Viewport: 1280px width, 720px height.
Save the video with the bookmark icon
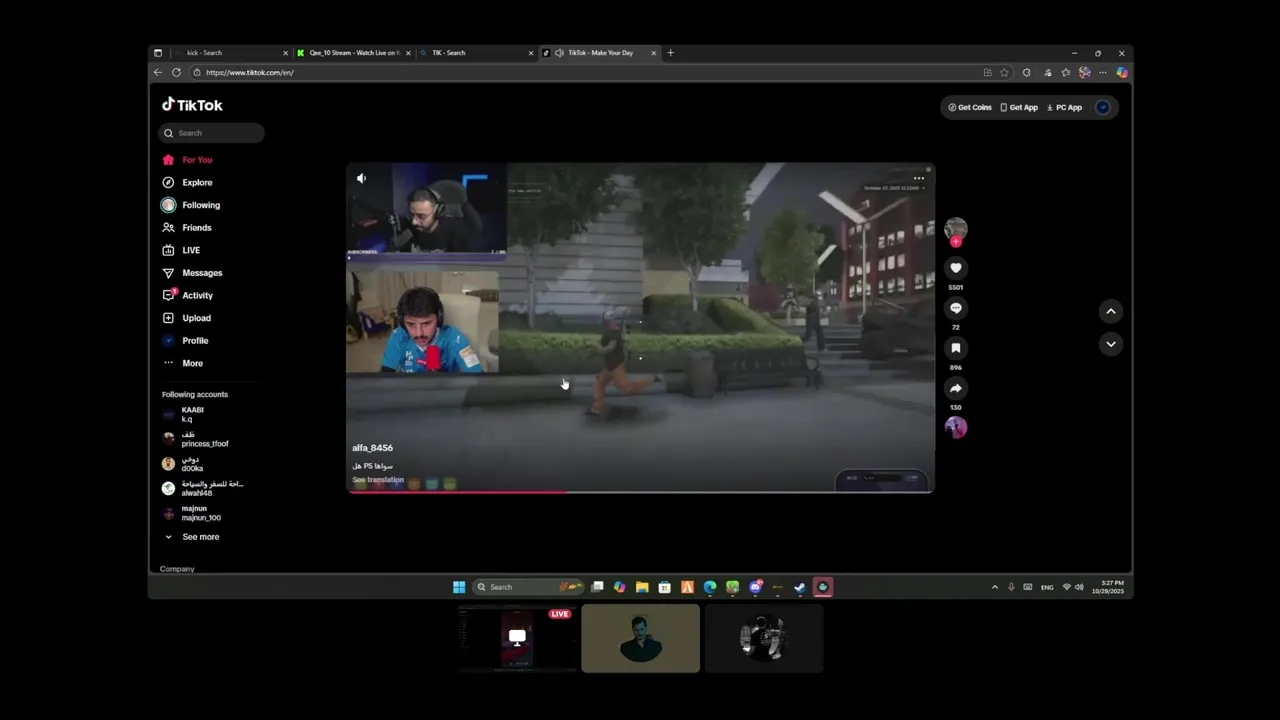(x=956, y=348)
